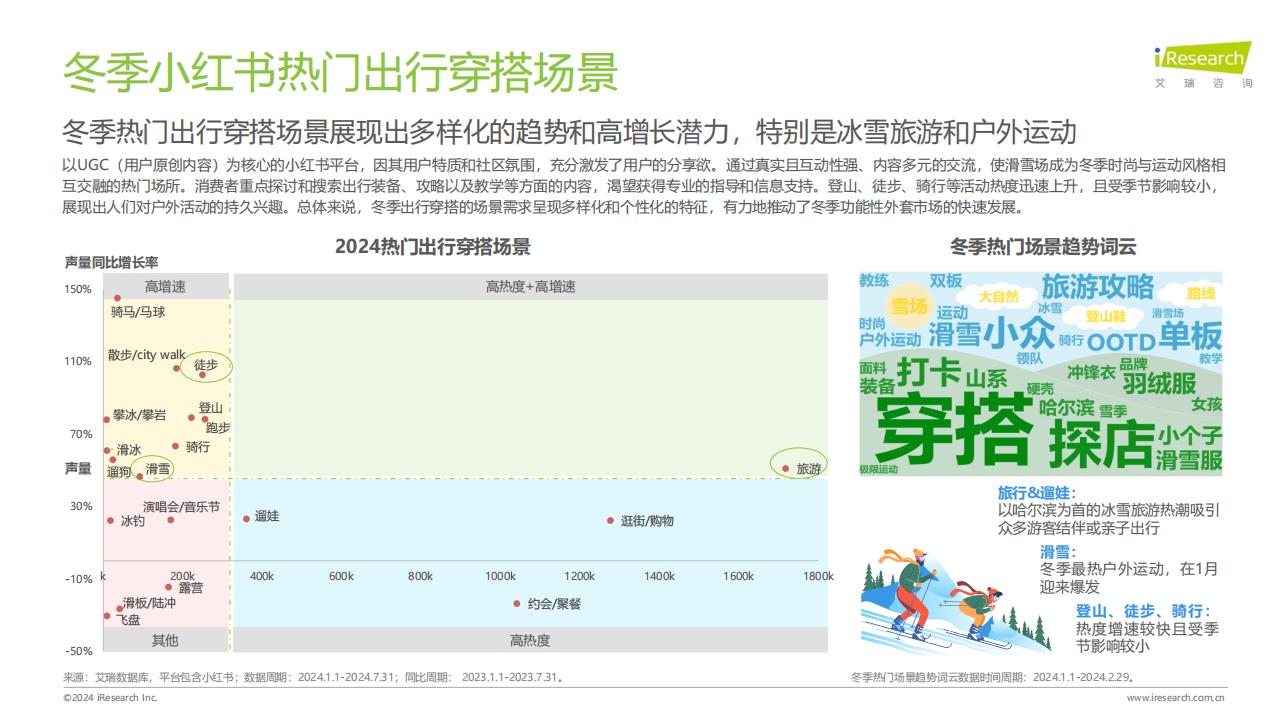Click the OOTD word in cloud
The height and width of the screenshot is (720, 1280).
(x=1121, y=343)
